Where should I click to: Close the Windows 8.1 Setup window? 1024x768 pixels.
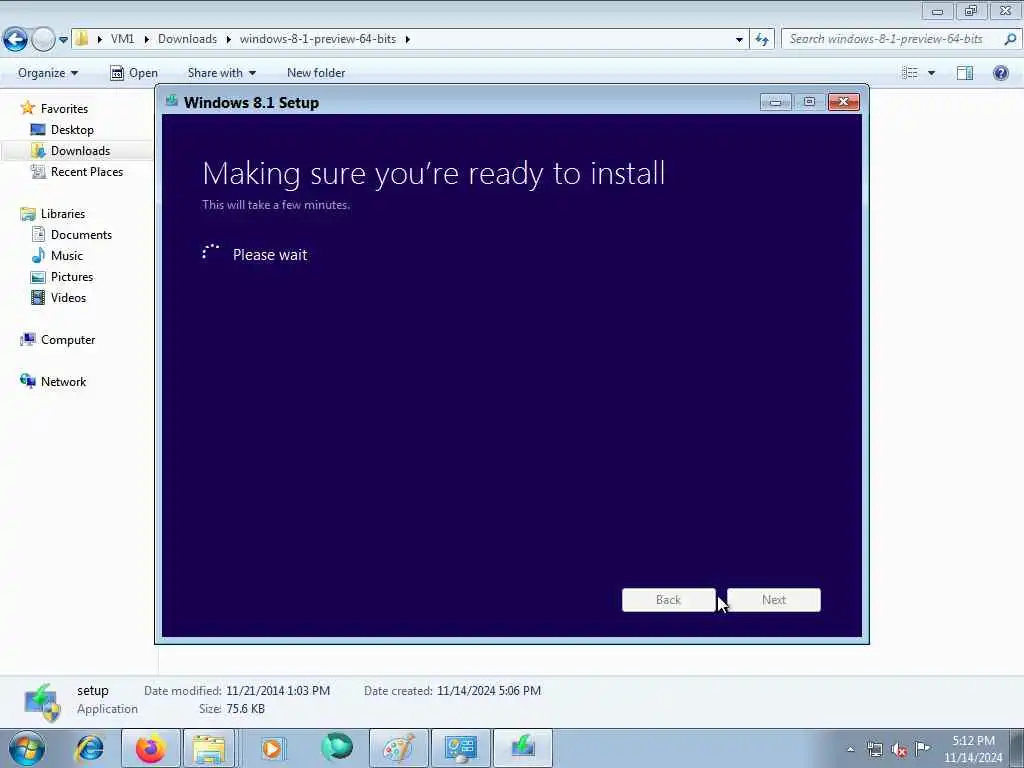(x=844, y=102)
